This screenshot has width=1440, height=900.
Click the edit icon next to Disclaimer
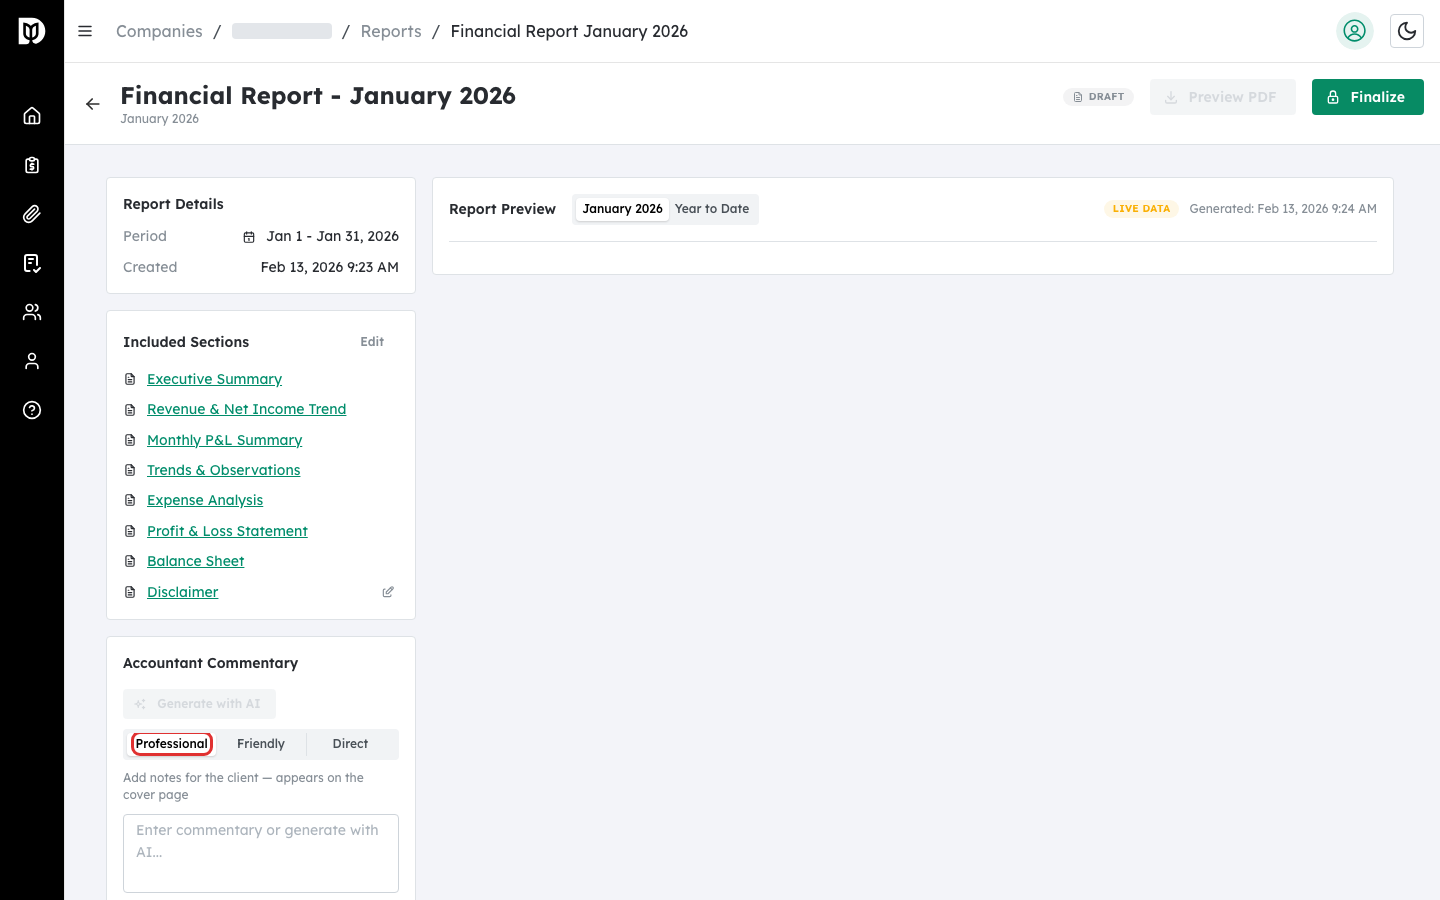[388, 592]
